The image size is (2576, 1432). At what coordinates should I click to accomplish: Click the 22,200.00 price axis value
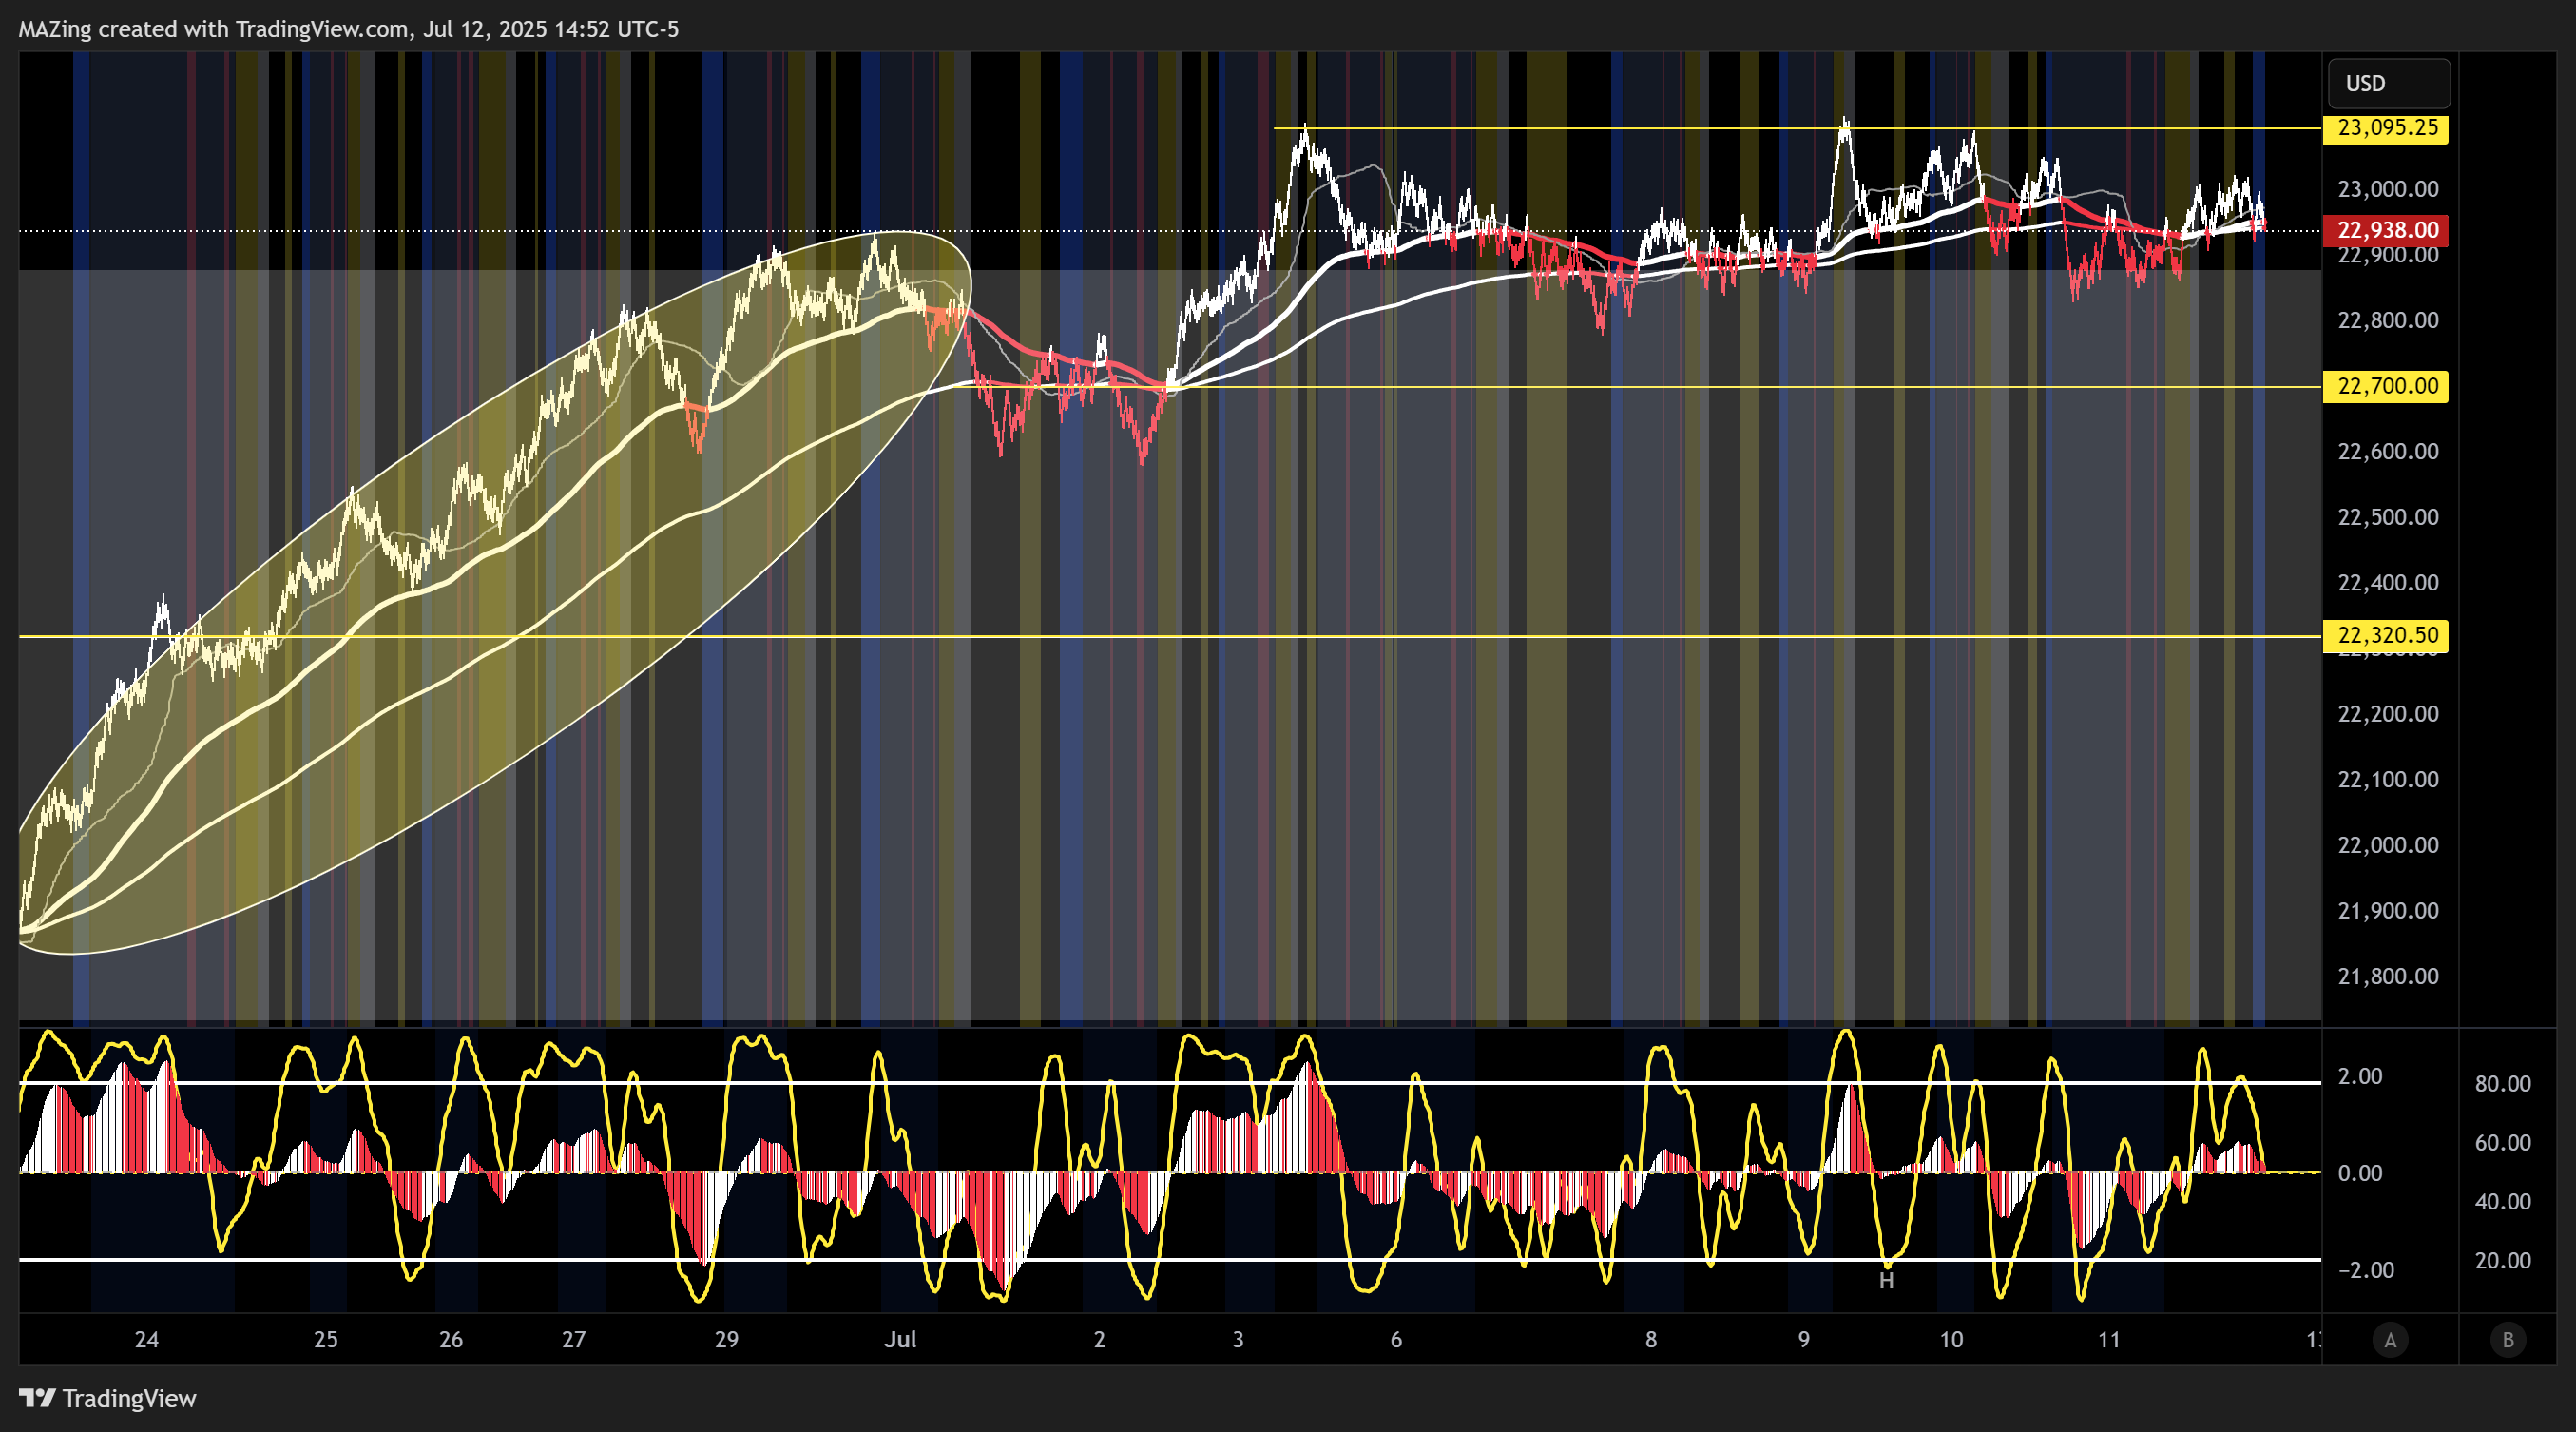pyautogui.click(x=2387, y=714)
